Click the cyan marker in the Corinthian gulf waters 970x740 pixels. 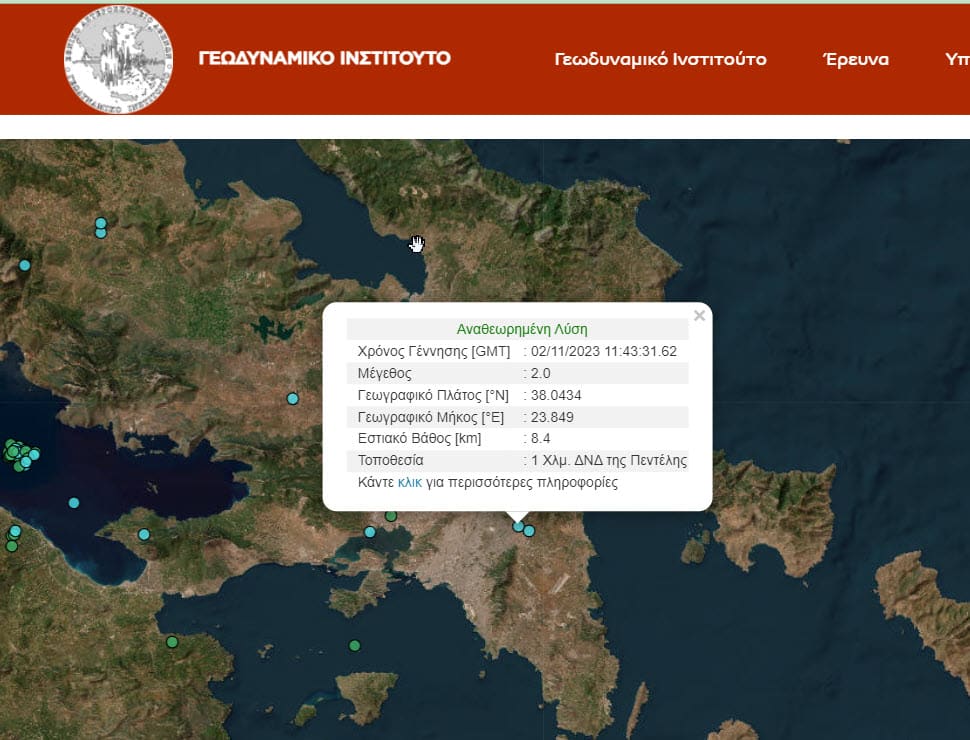point(74,503)
